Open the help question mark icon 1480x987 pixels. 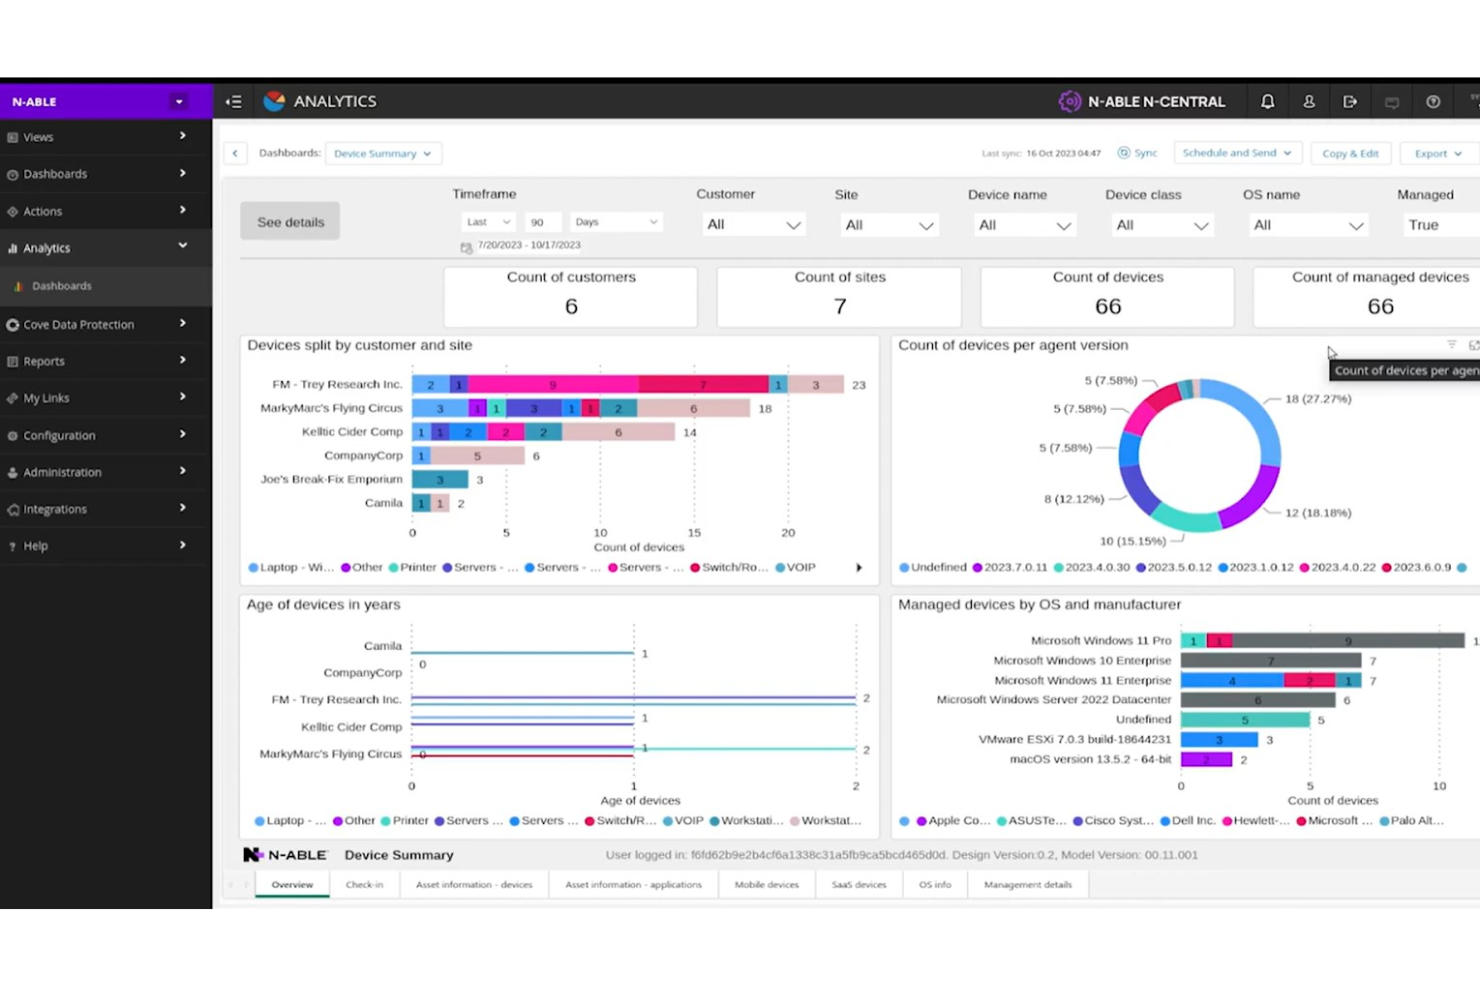1433,102
